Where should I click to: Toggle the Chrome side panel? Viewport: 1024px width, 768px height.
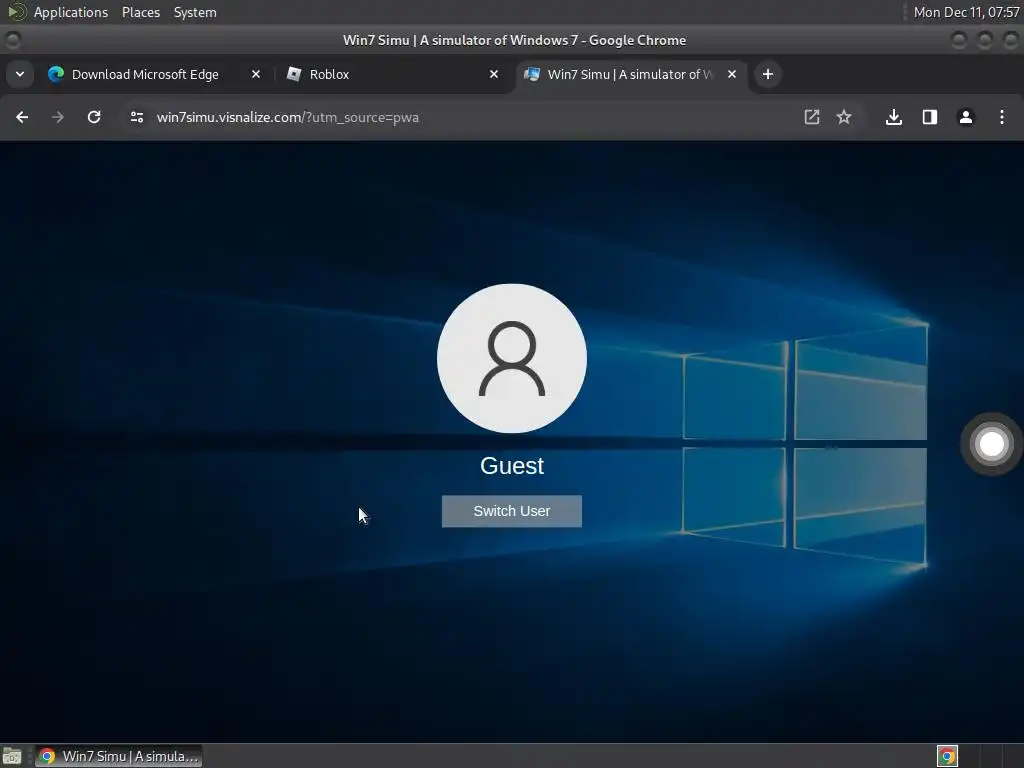pyautogui.click(x=929, y=117)
